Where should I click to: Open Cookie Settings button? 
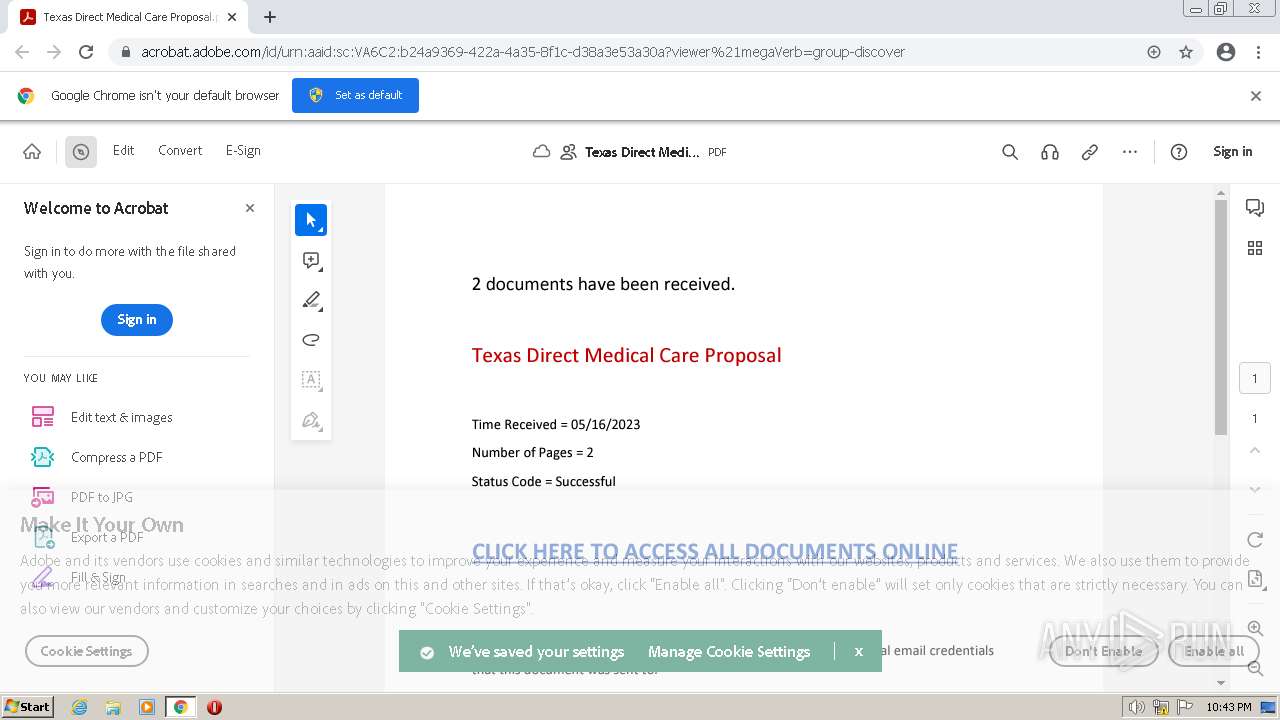86,651
